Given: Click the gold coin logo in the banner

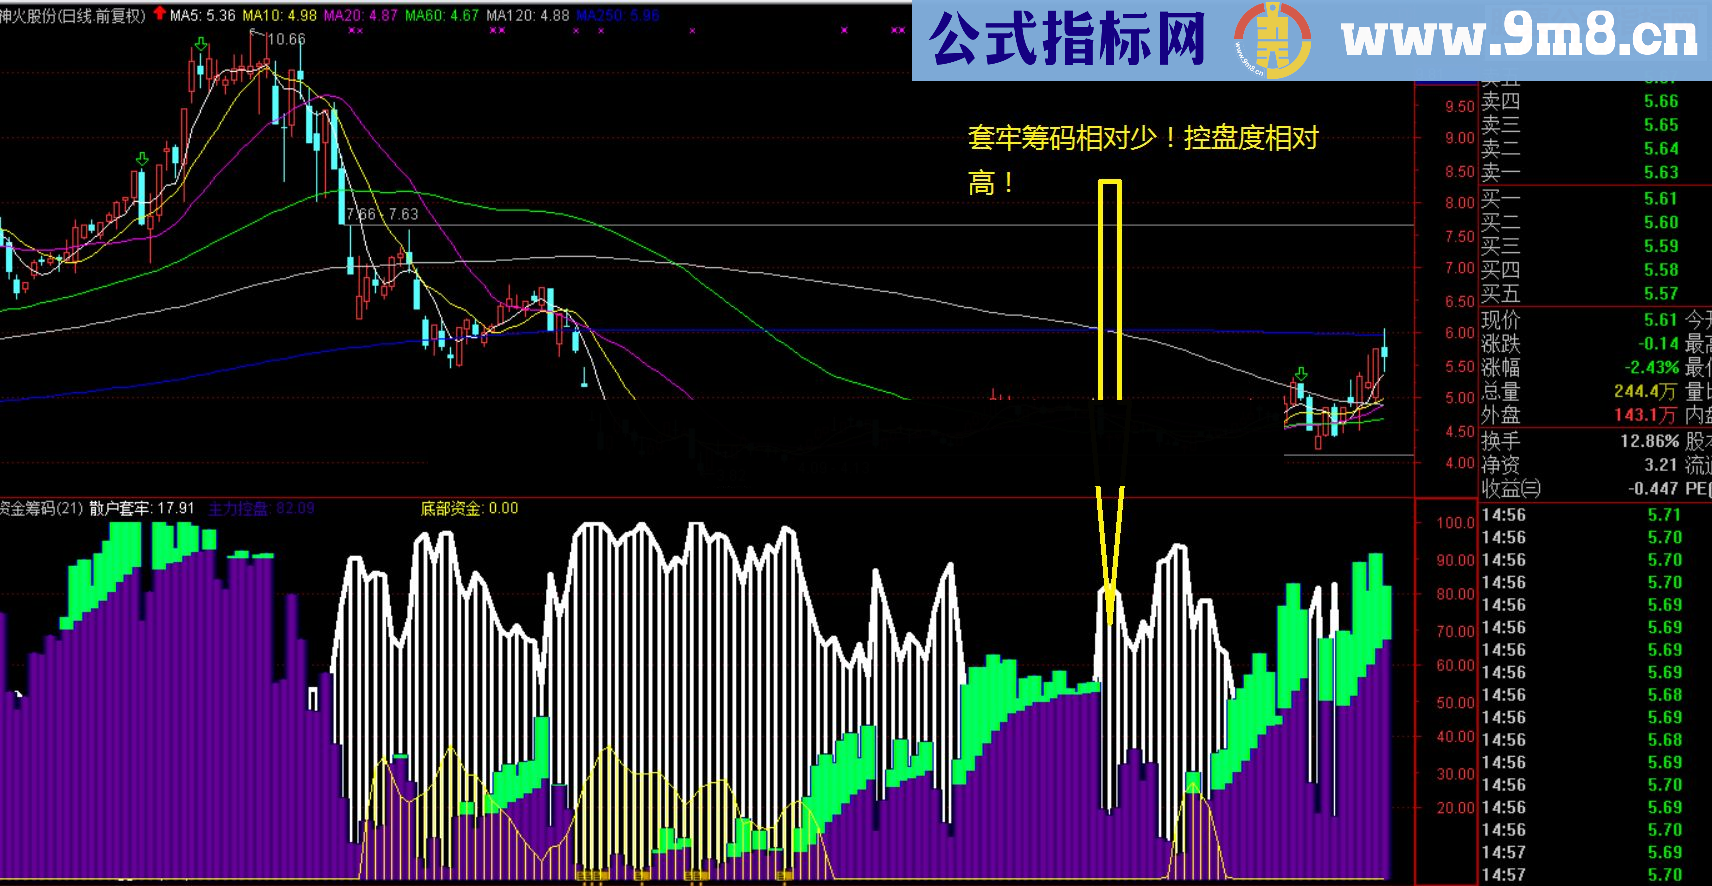Looking at the screenshot, I should coord(1272,41).
